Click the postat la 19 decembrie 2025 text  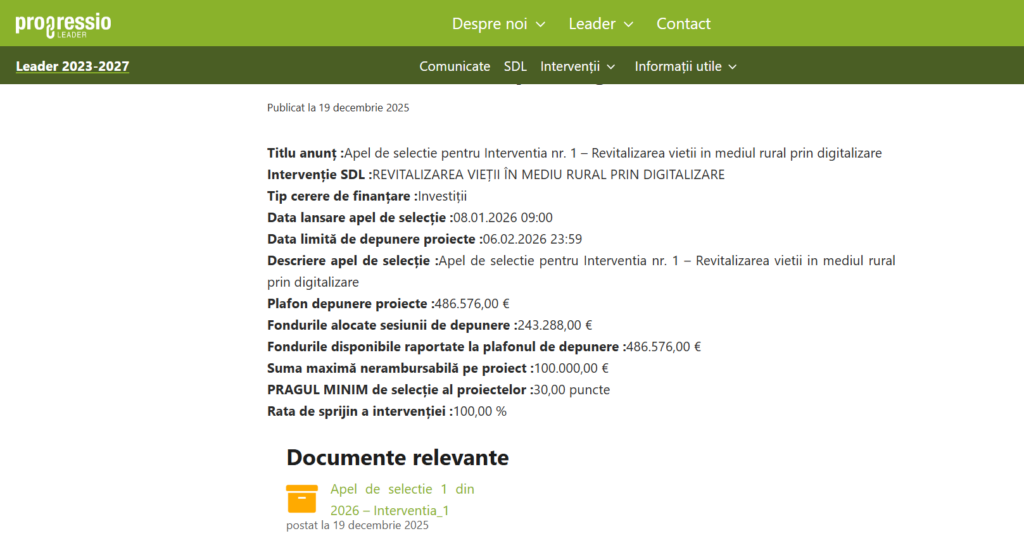(x=357, y=525)
